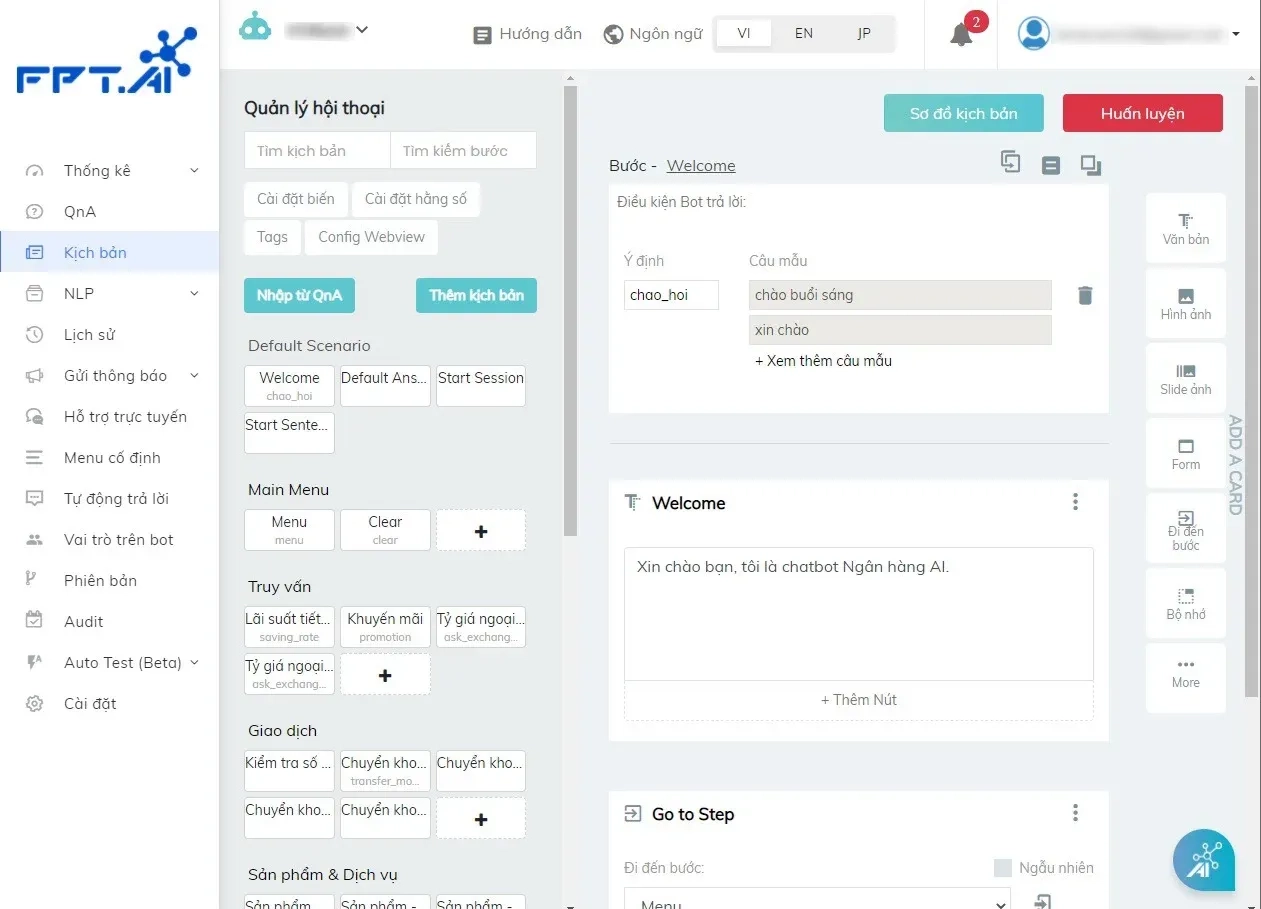Click + Thêm Nút in Welcome card

coord(858,700)
